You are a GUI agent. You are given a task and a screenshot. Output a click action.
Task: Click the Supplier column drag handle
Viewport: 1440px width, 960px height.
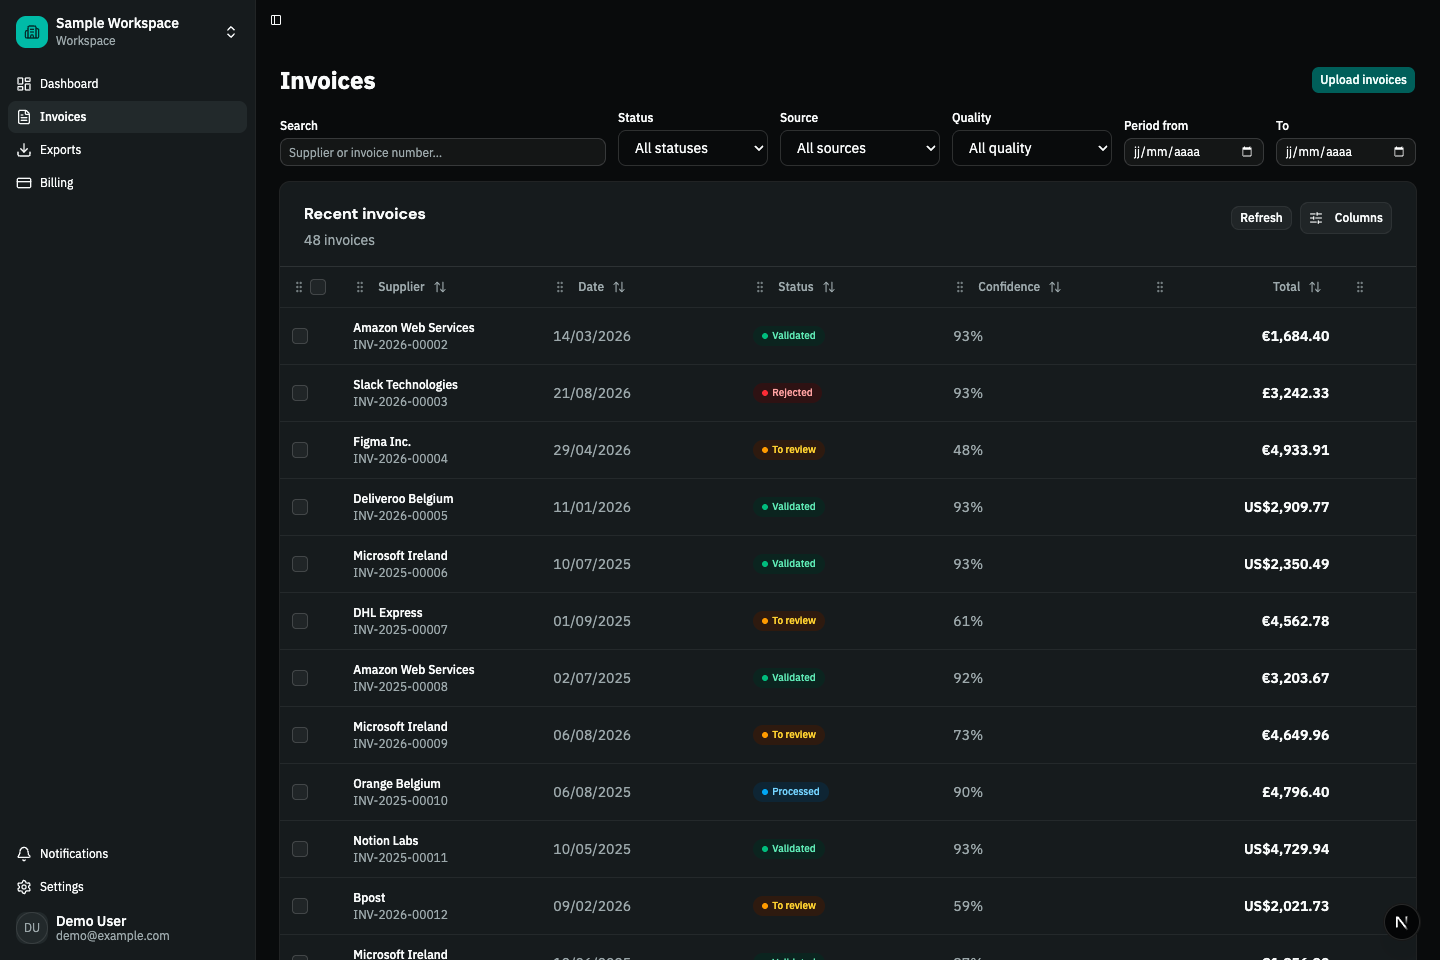(360, 287)
